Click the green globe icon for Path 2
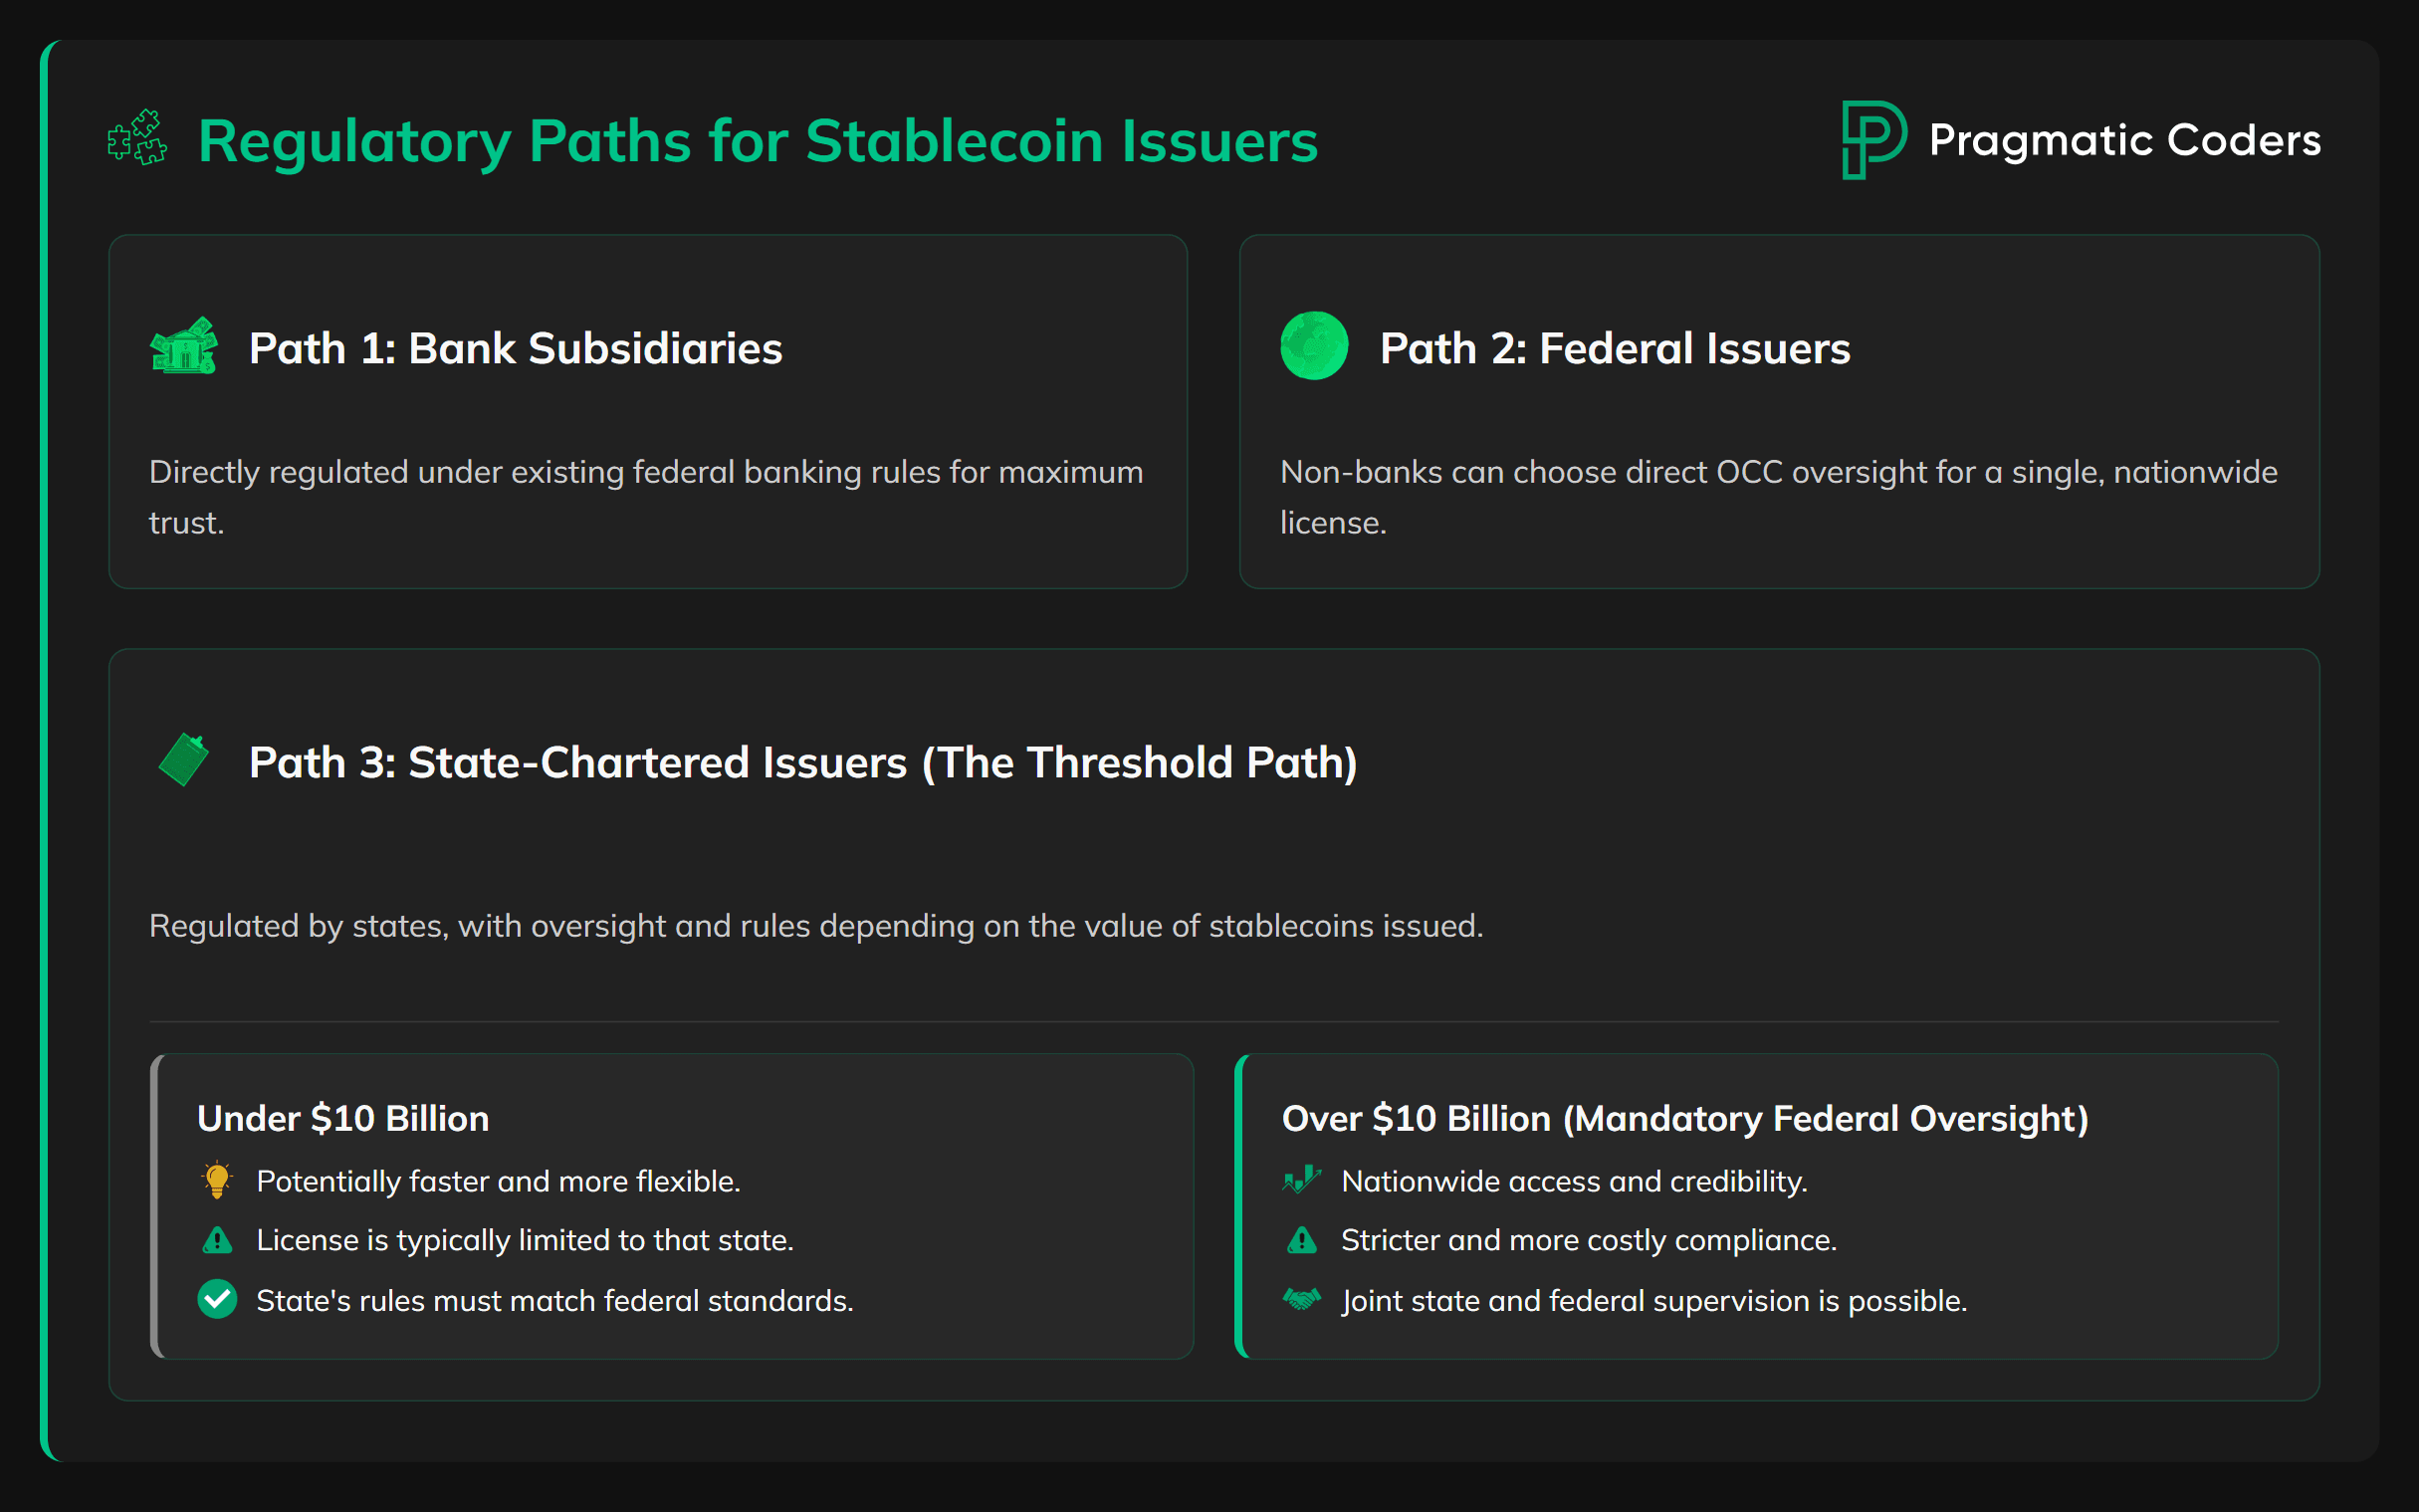The height and width of the screenshot is (1512, 2419). pyautogui.click(x=1314, y=346)
